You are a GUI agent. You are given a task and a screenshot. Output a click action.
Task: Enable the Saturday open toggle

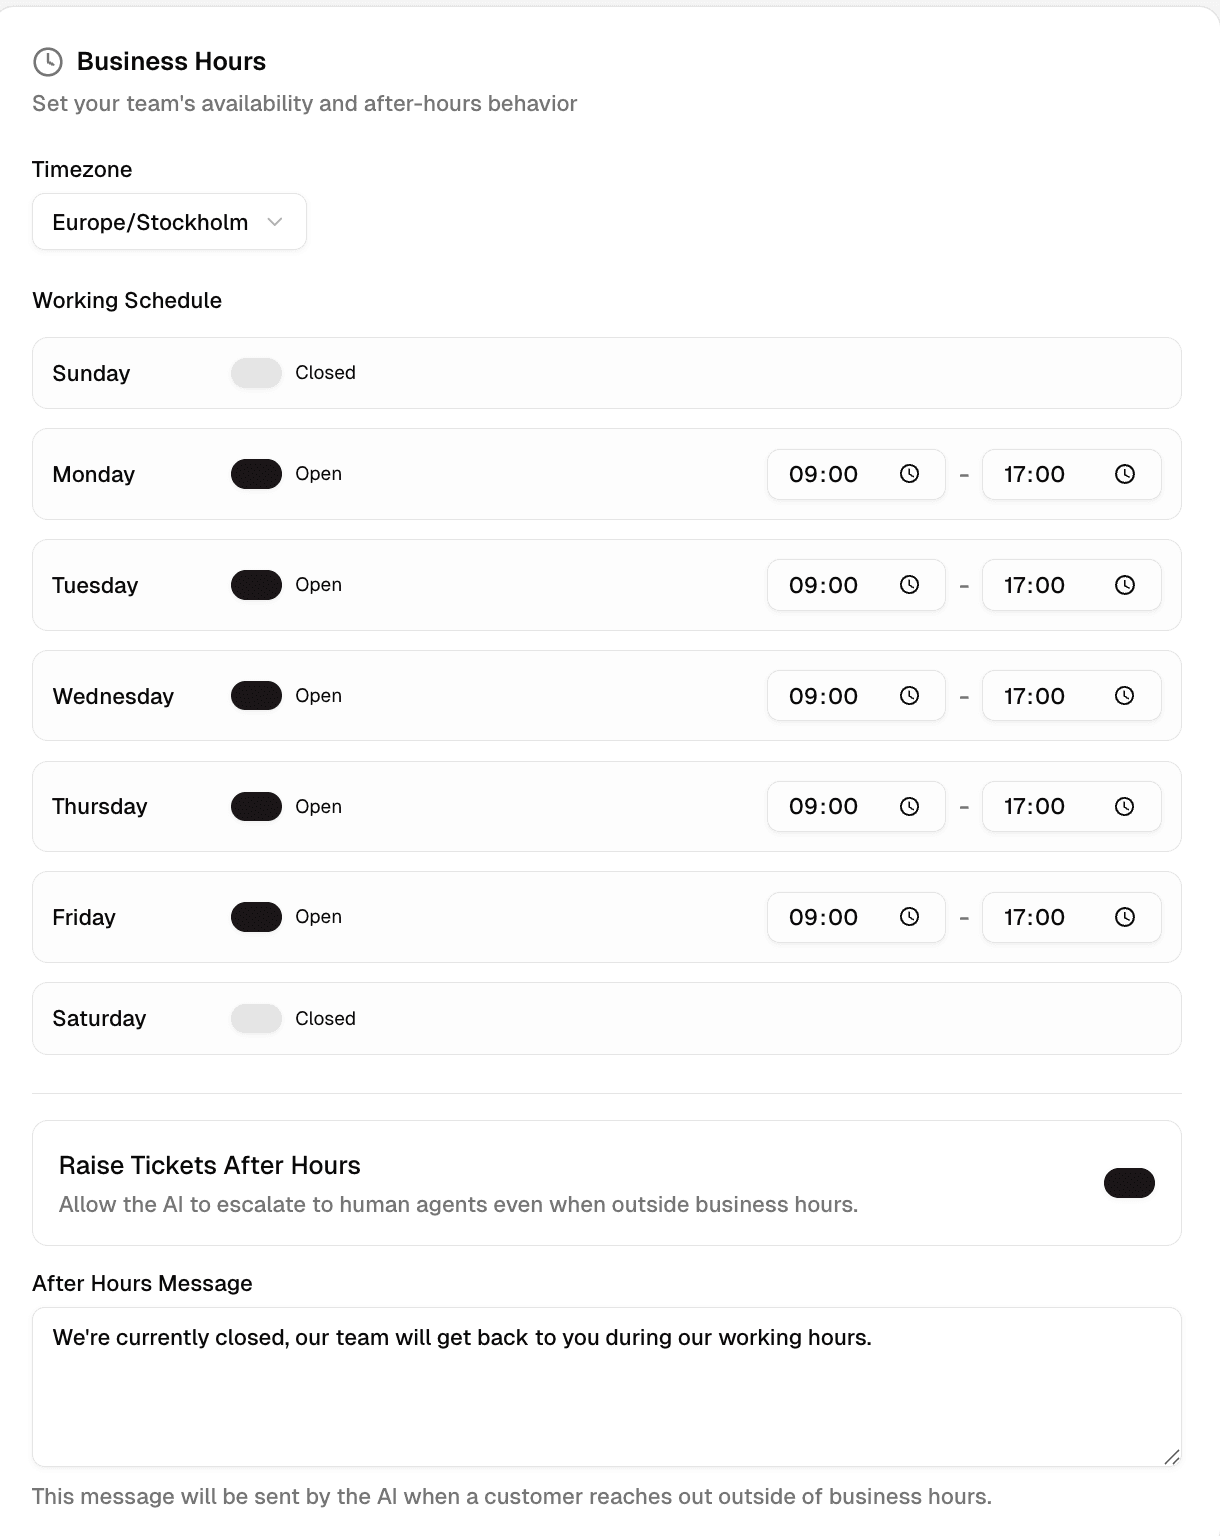click(256, 1018)
